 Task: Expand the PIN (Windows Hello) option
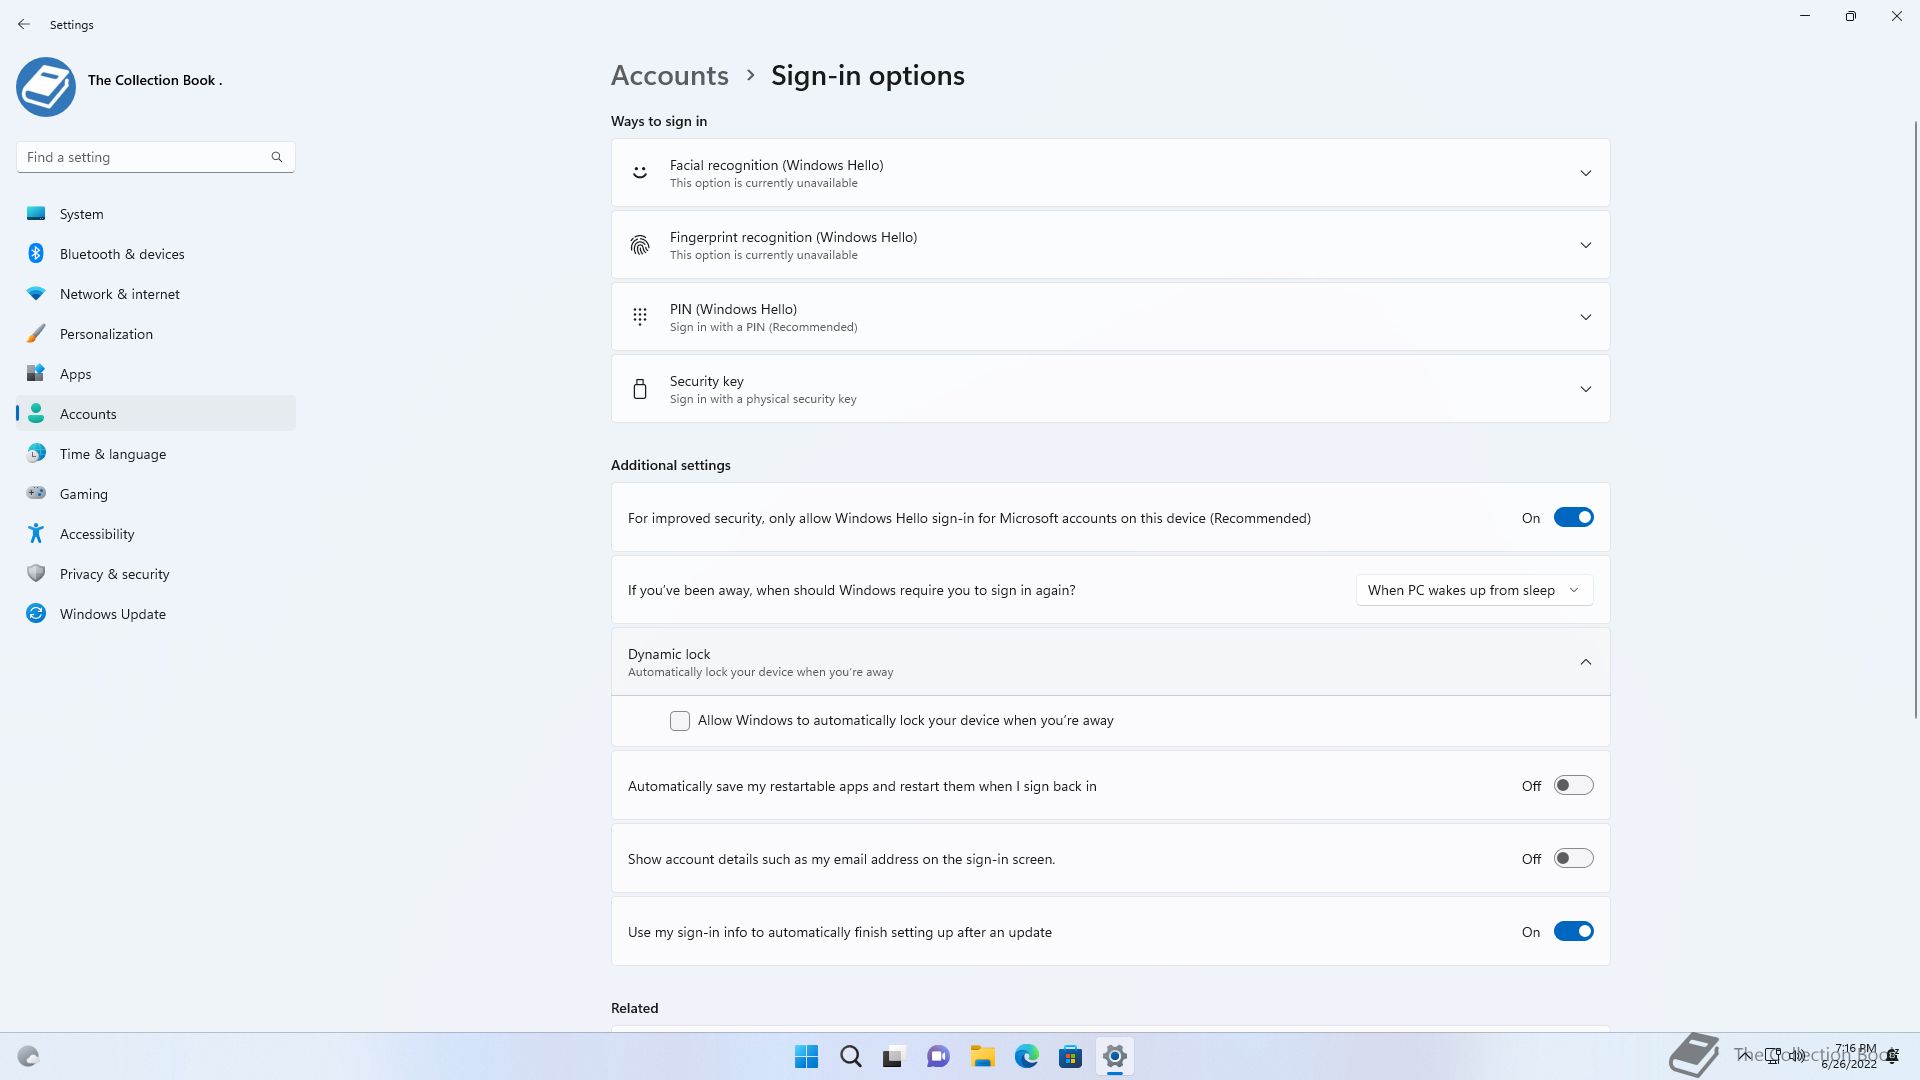[1585, 317]
